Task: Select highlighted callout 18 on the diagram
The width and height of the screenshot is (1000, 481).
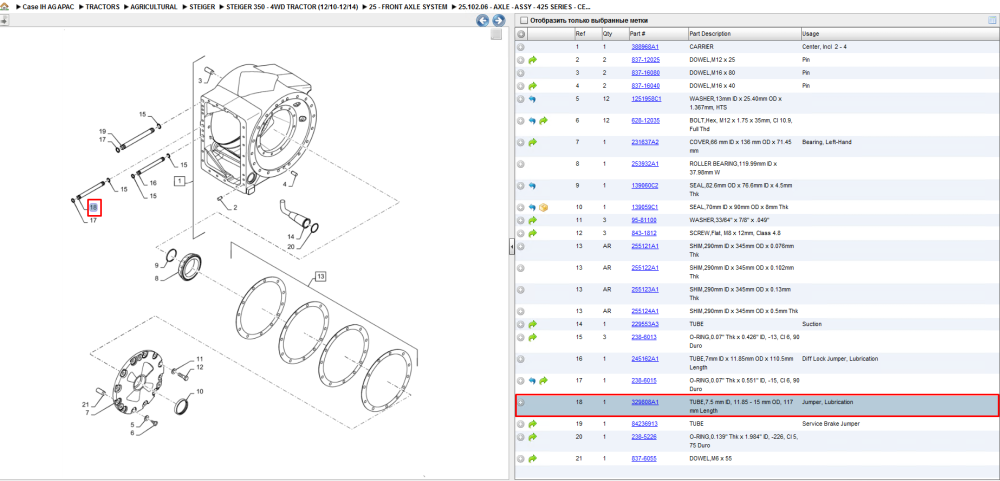Action: click(x=94, y=207)
